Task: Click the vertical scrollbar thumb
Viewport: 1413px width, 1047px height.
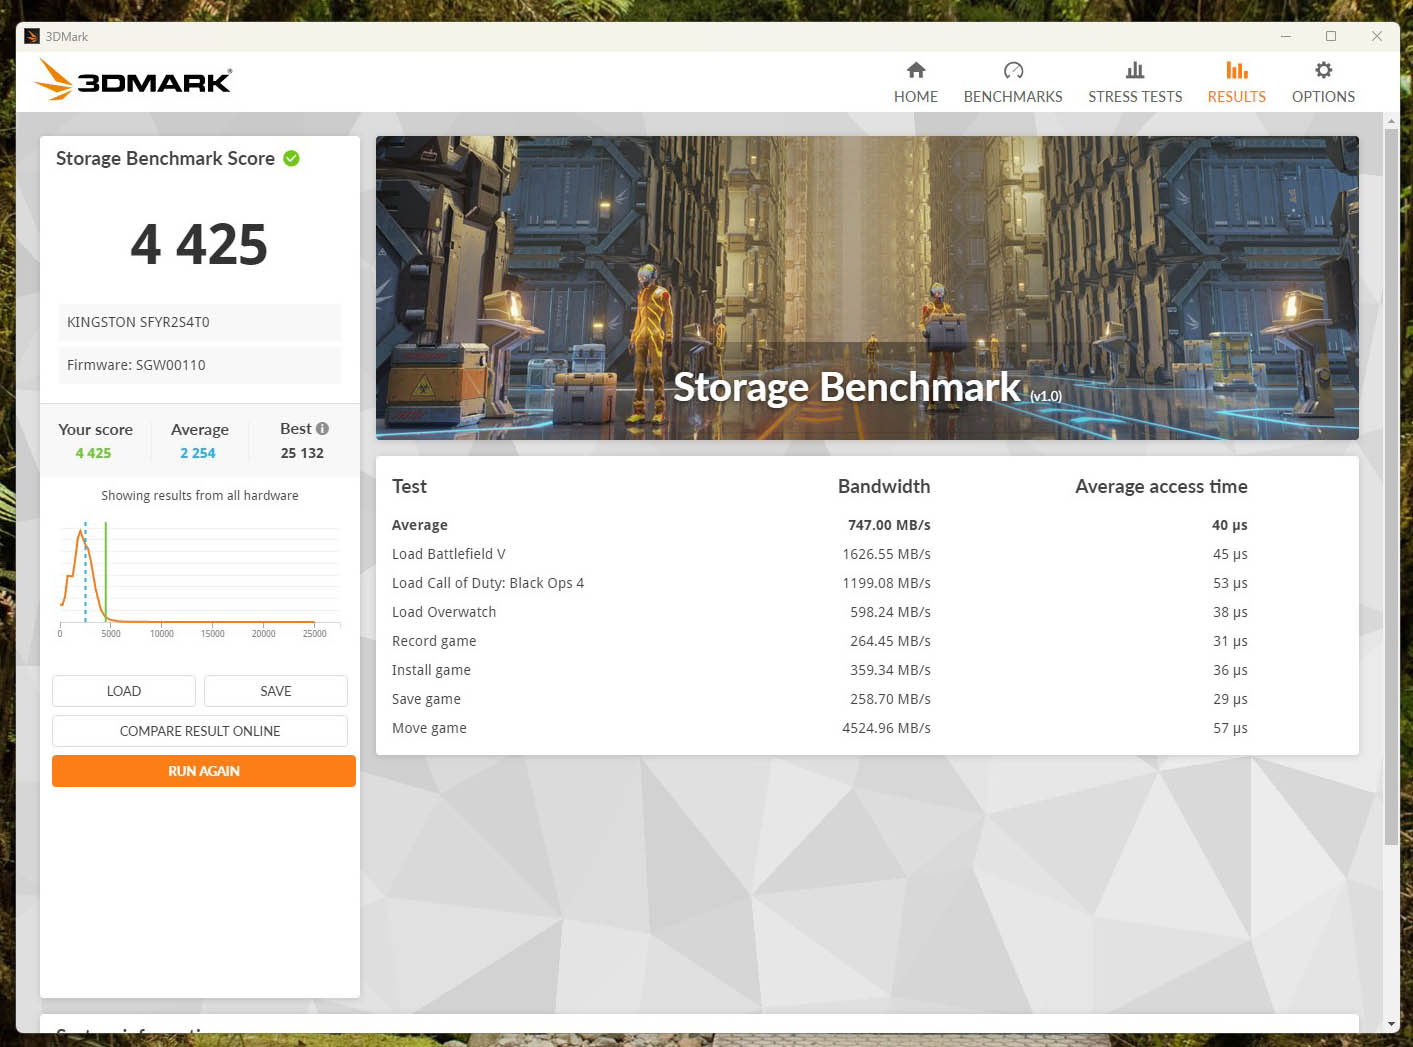Action: (x=1391, y=487)
